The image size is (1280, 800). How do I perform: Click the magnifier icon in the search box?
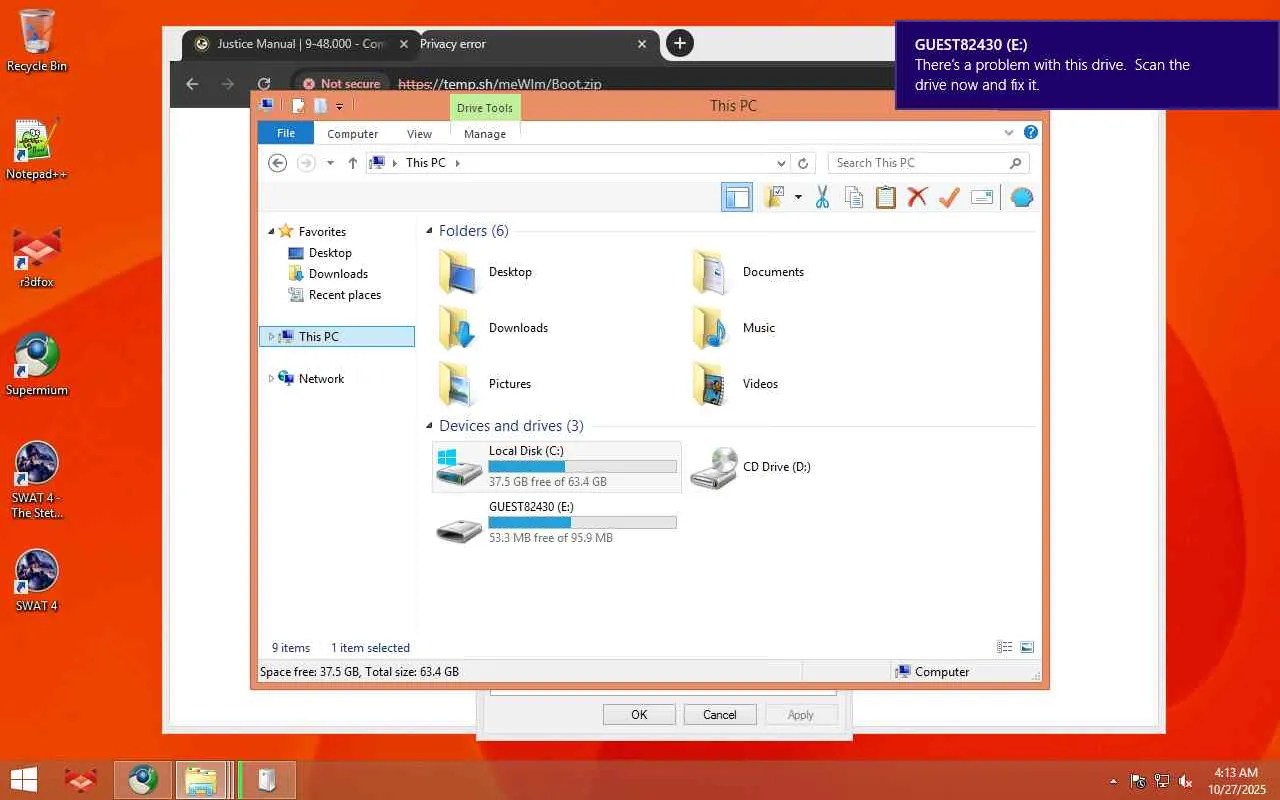coord(1016,163)
